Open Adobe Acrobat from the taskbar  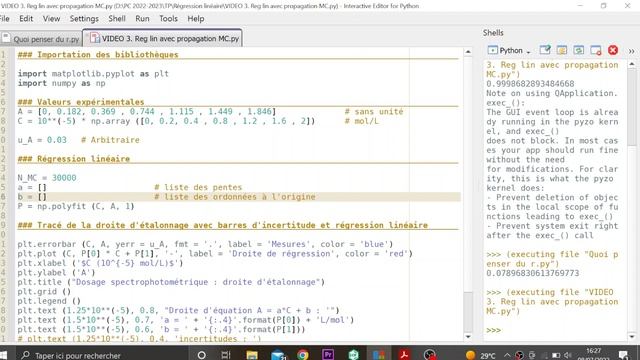(404, 355)
